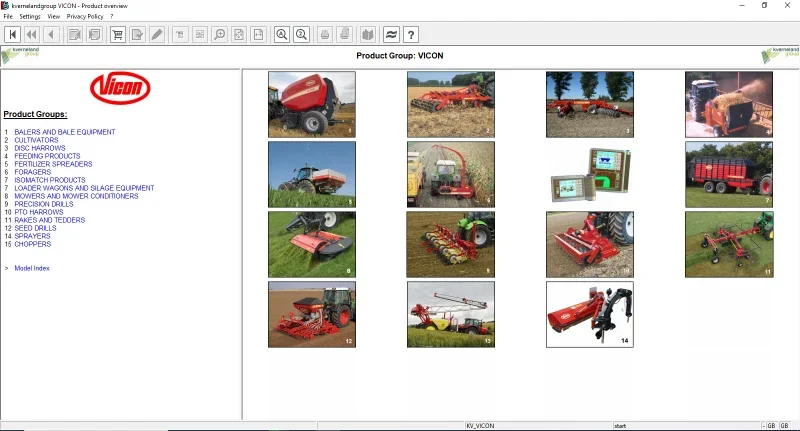Select the forager in maize thumbnail
This screenshot has height=431, width=800.
coord(451,174)
